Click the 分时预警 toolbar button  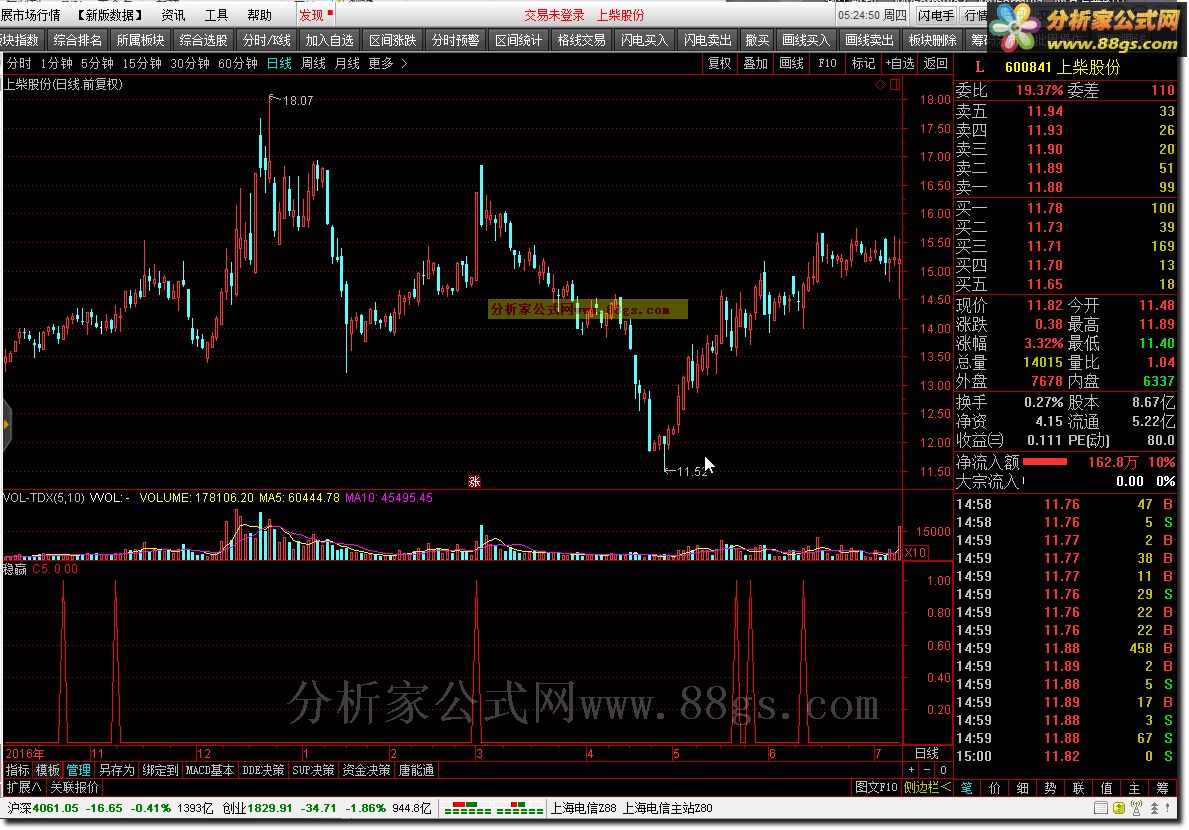[456, 40]
